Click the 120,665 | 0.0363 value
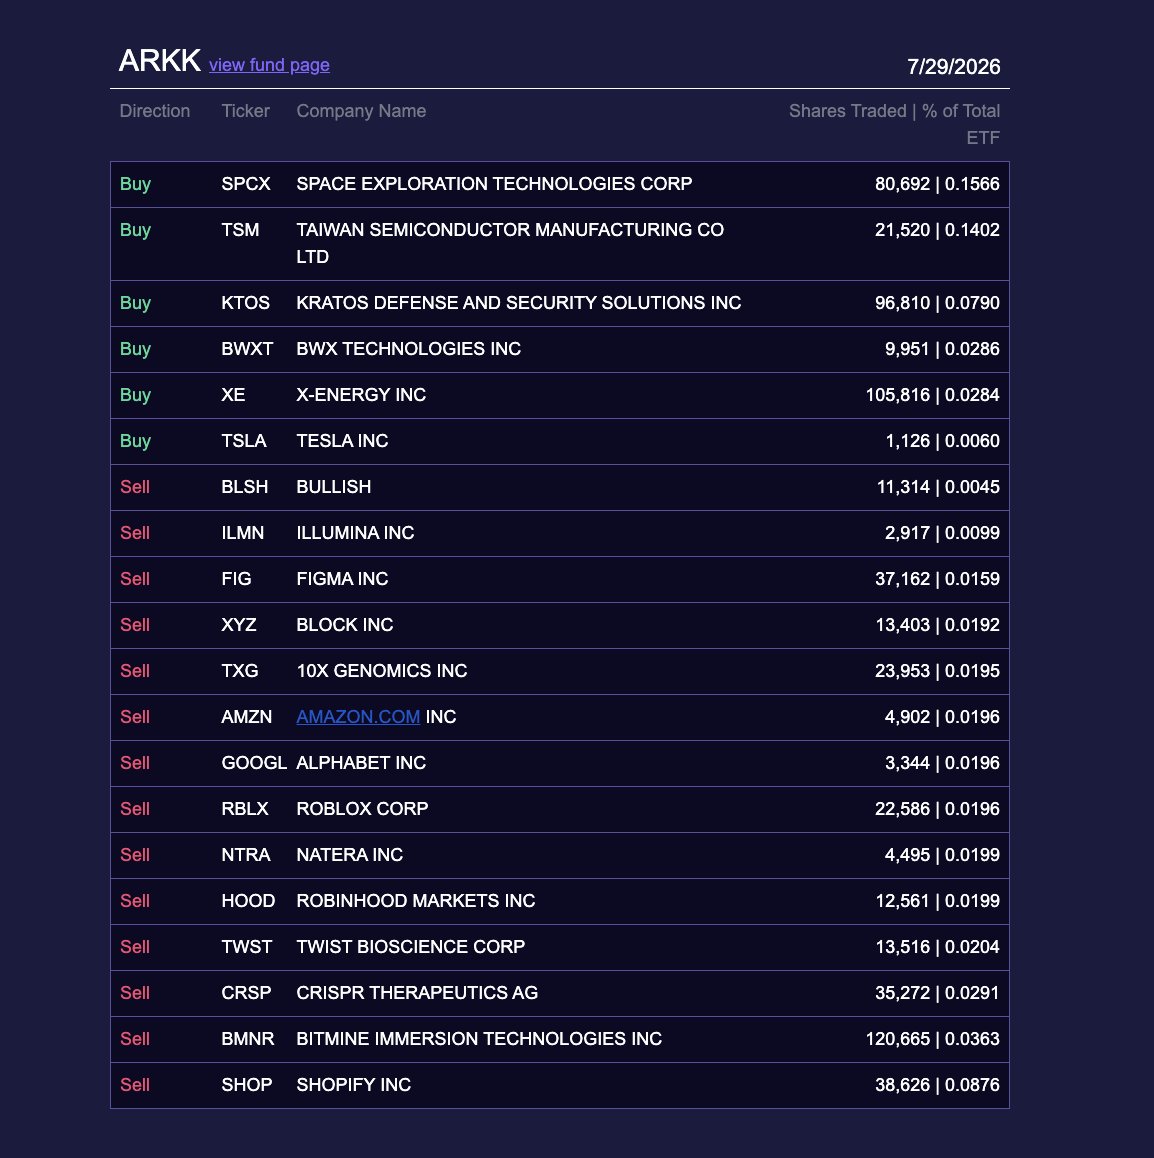This screenshot has width=1154, height=1158. tap(933, 1038)
